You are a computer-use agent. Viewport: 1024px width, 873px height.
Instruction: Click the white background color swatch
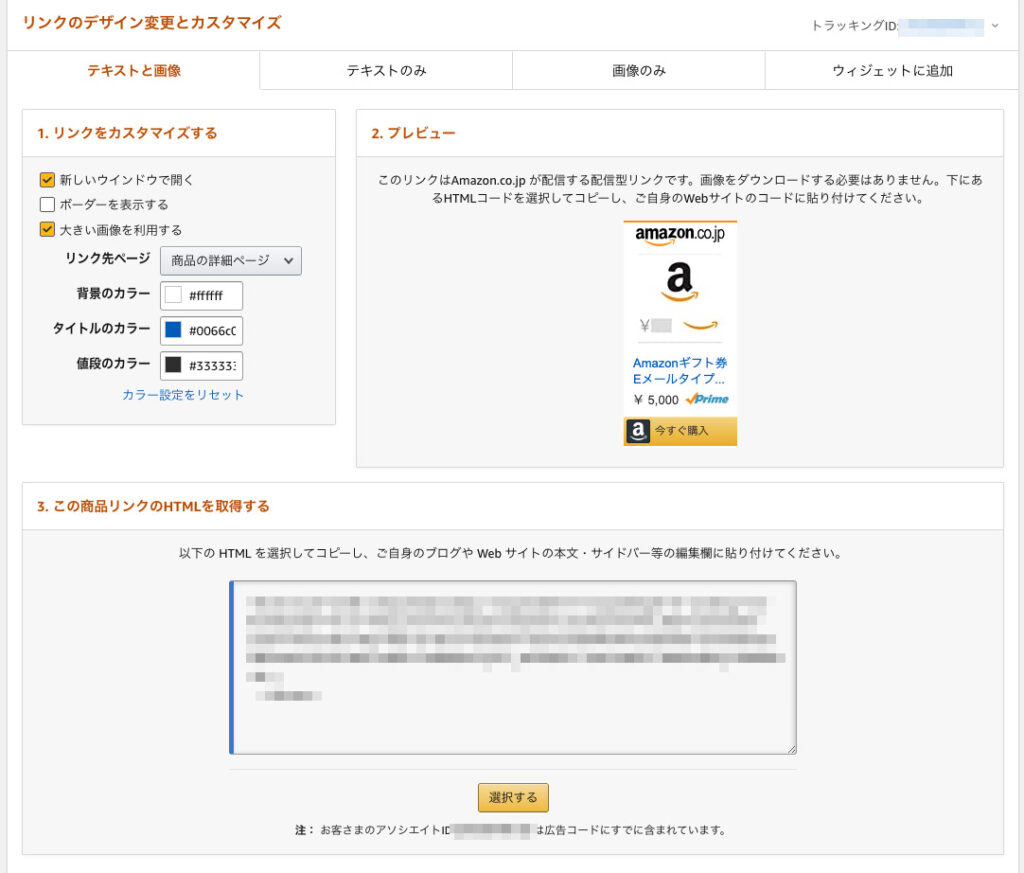[x=173, y=294]
